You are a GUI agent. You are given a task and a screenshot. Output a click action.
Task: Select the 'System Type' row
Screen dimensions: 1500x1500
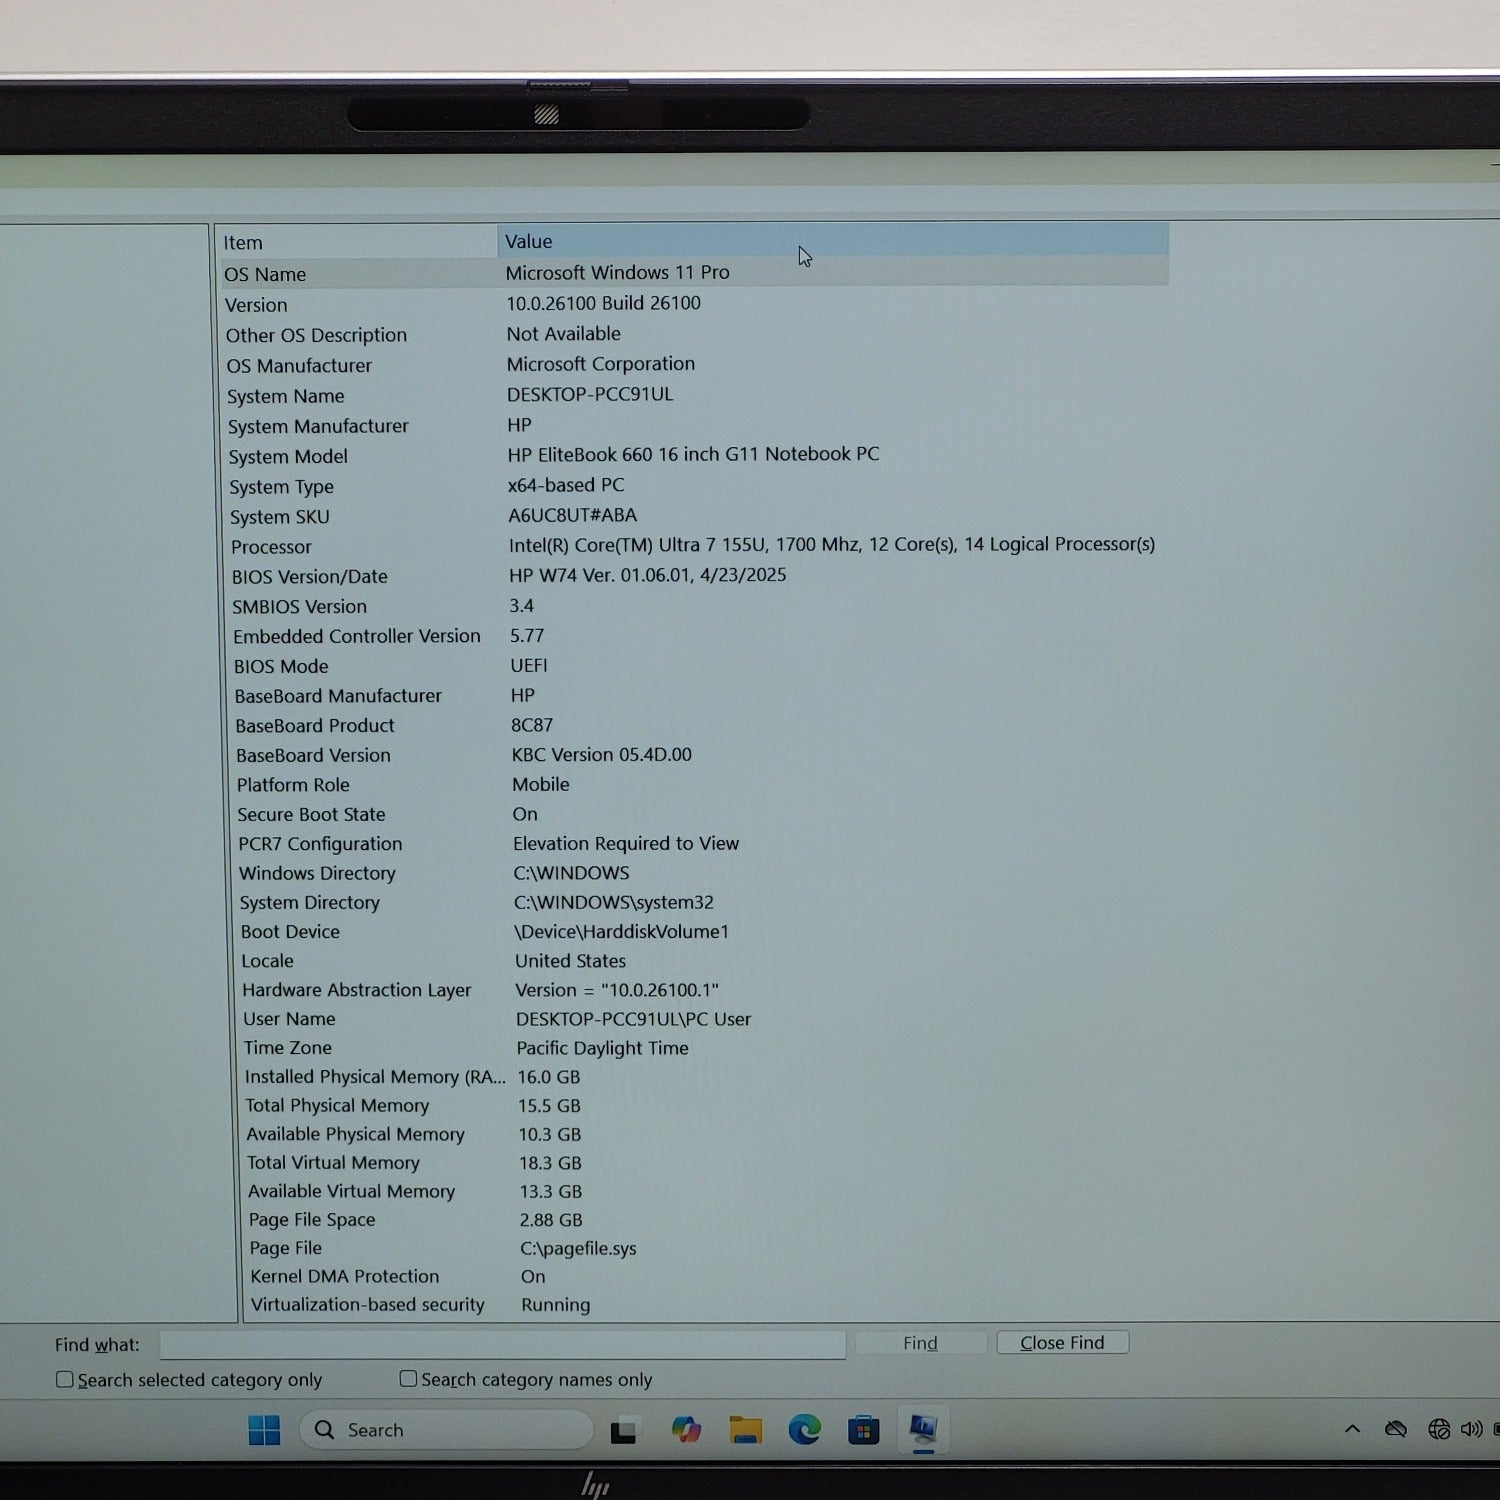coord(281,487)
